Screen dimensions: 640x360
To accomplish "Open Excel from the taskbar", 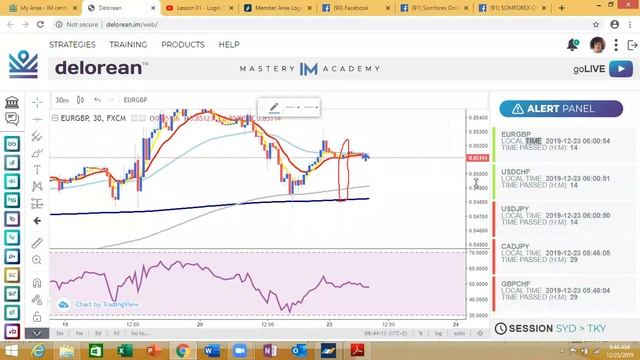I will [124, 351].
